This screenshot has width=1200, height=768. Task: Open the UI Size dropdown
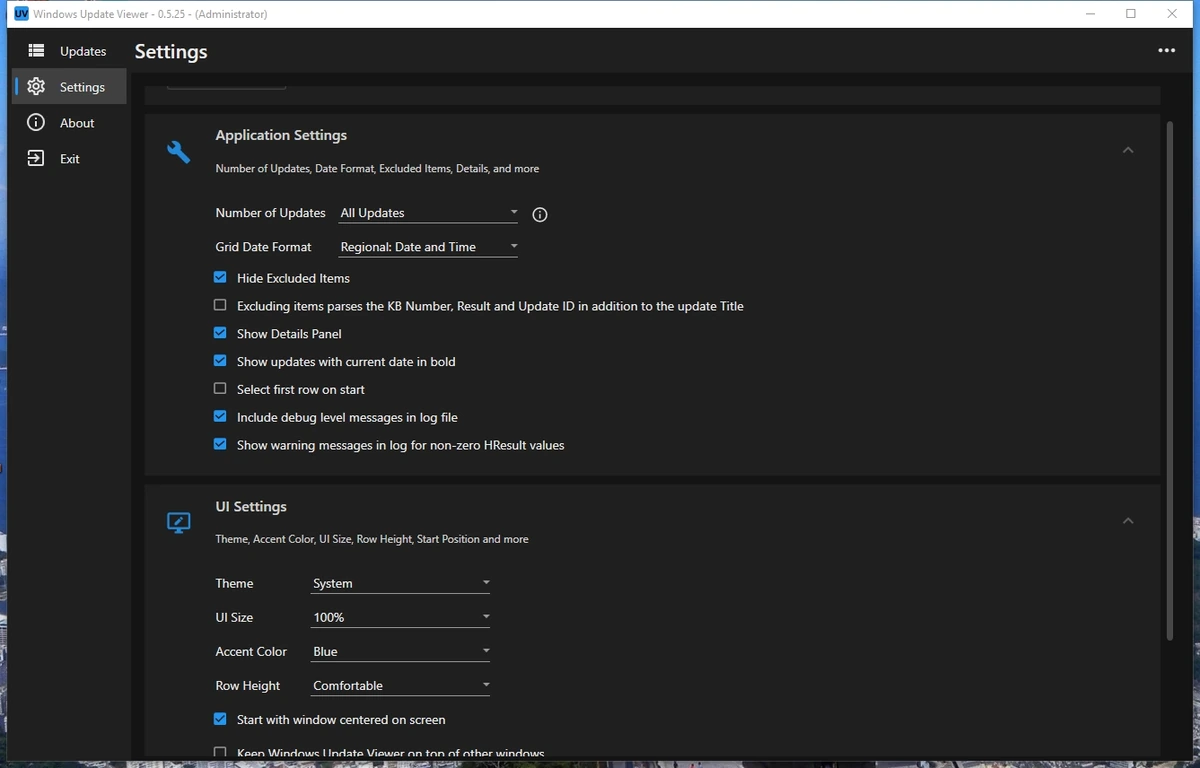pyautogui.click(x=400, y=617)
